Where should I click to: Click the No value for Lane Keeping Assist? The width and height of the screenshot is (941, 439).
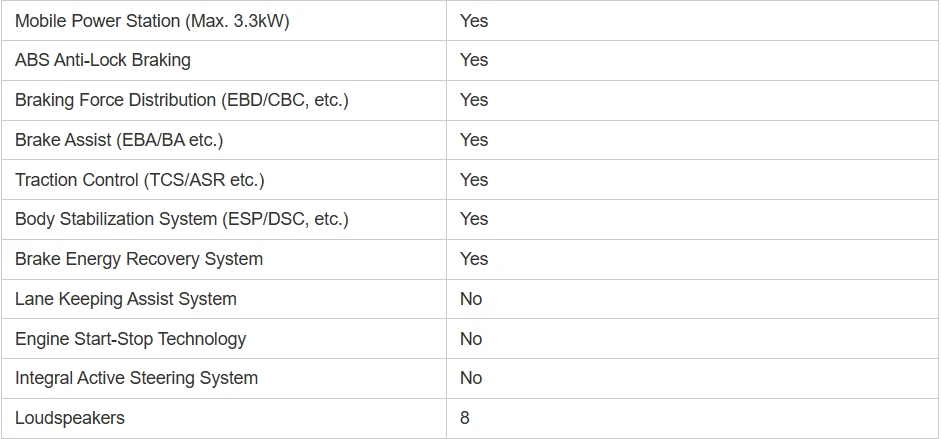point(471,299)
